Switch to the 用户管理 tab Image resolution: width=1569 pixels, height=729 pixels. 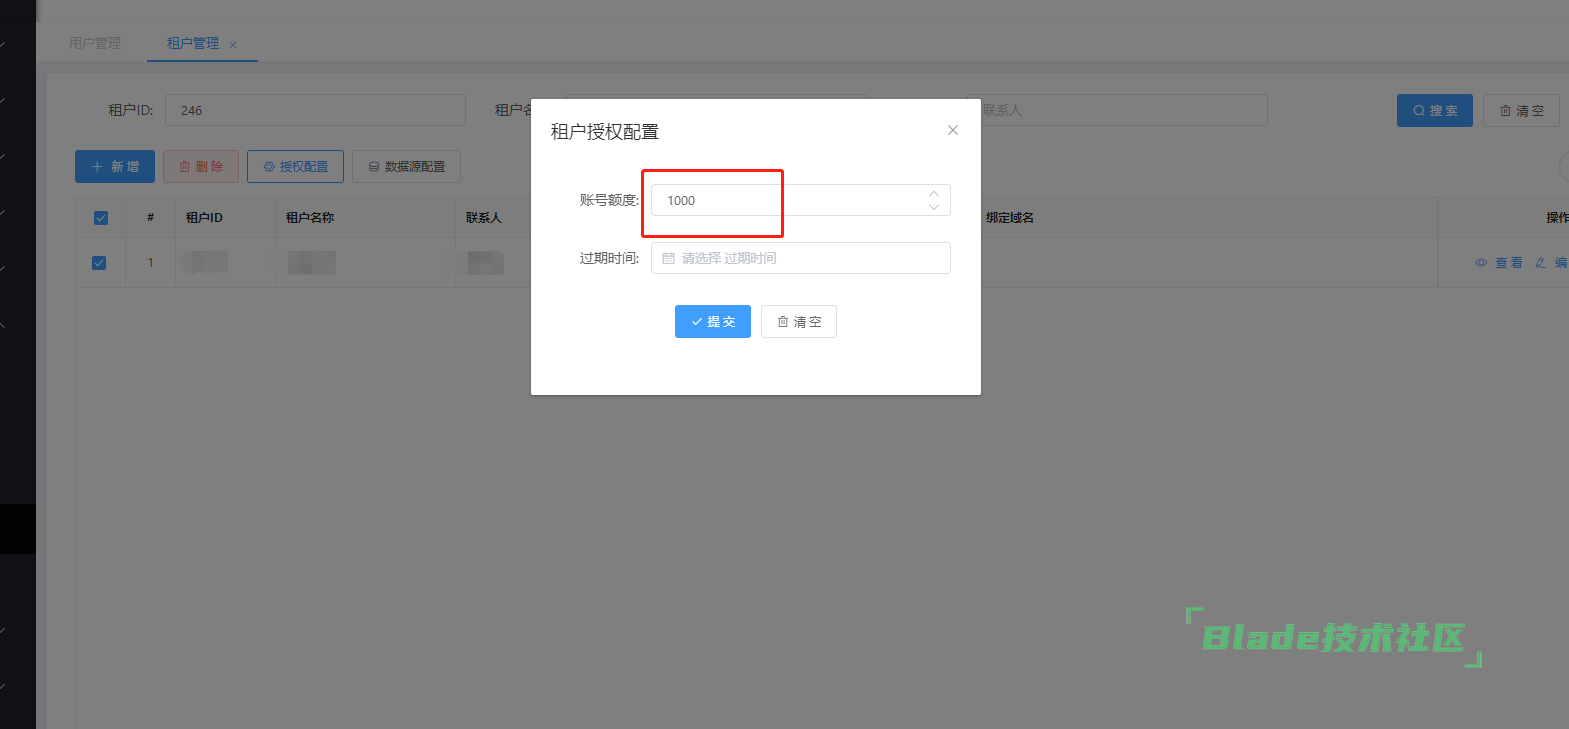tap(95, 43)
